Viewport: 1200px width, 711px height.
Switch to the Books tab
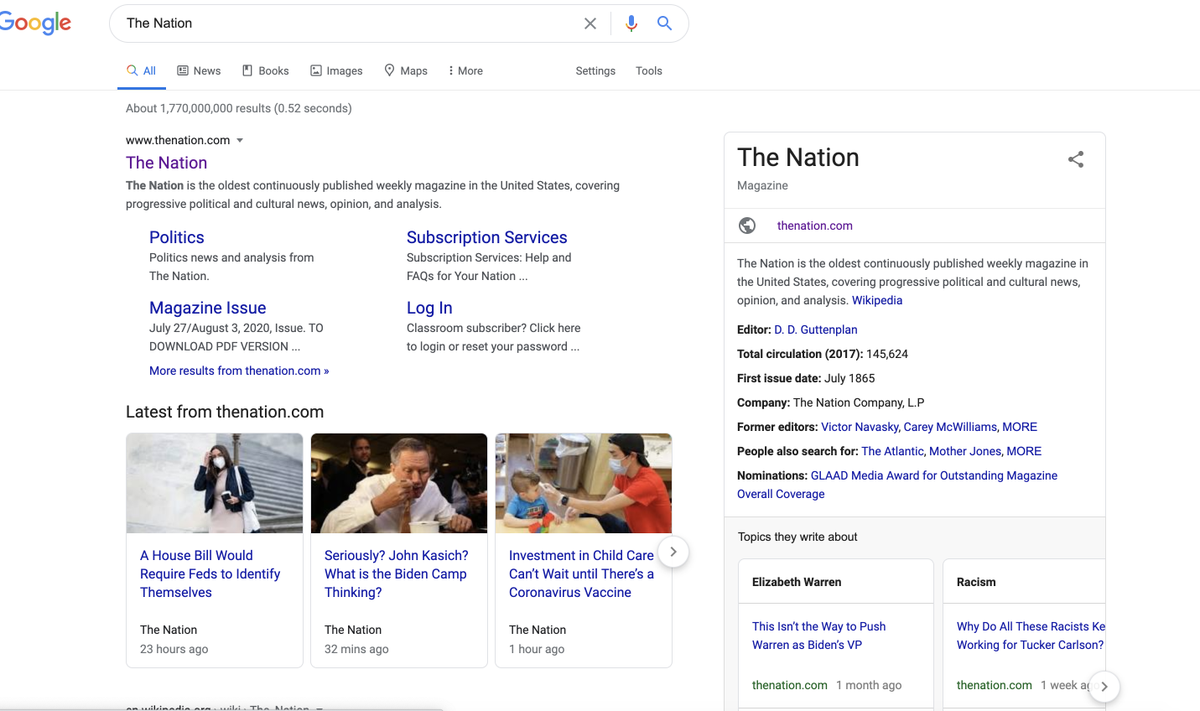(x=265, y=71)
